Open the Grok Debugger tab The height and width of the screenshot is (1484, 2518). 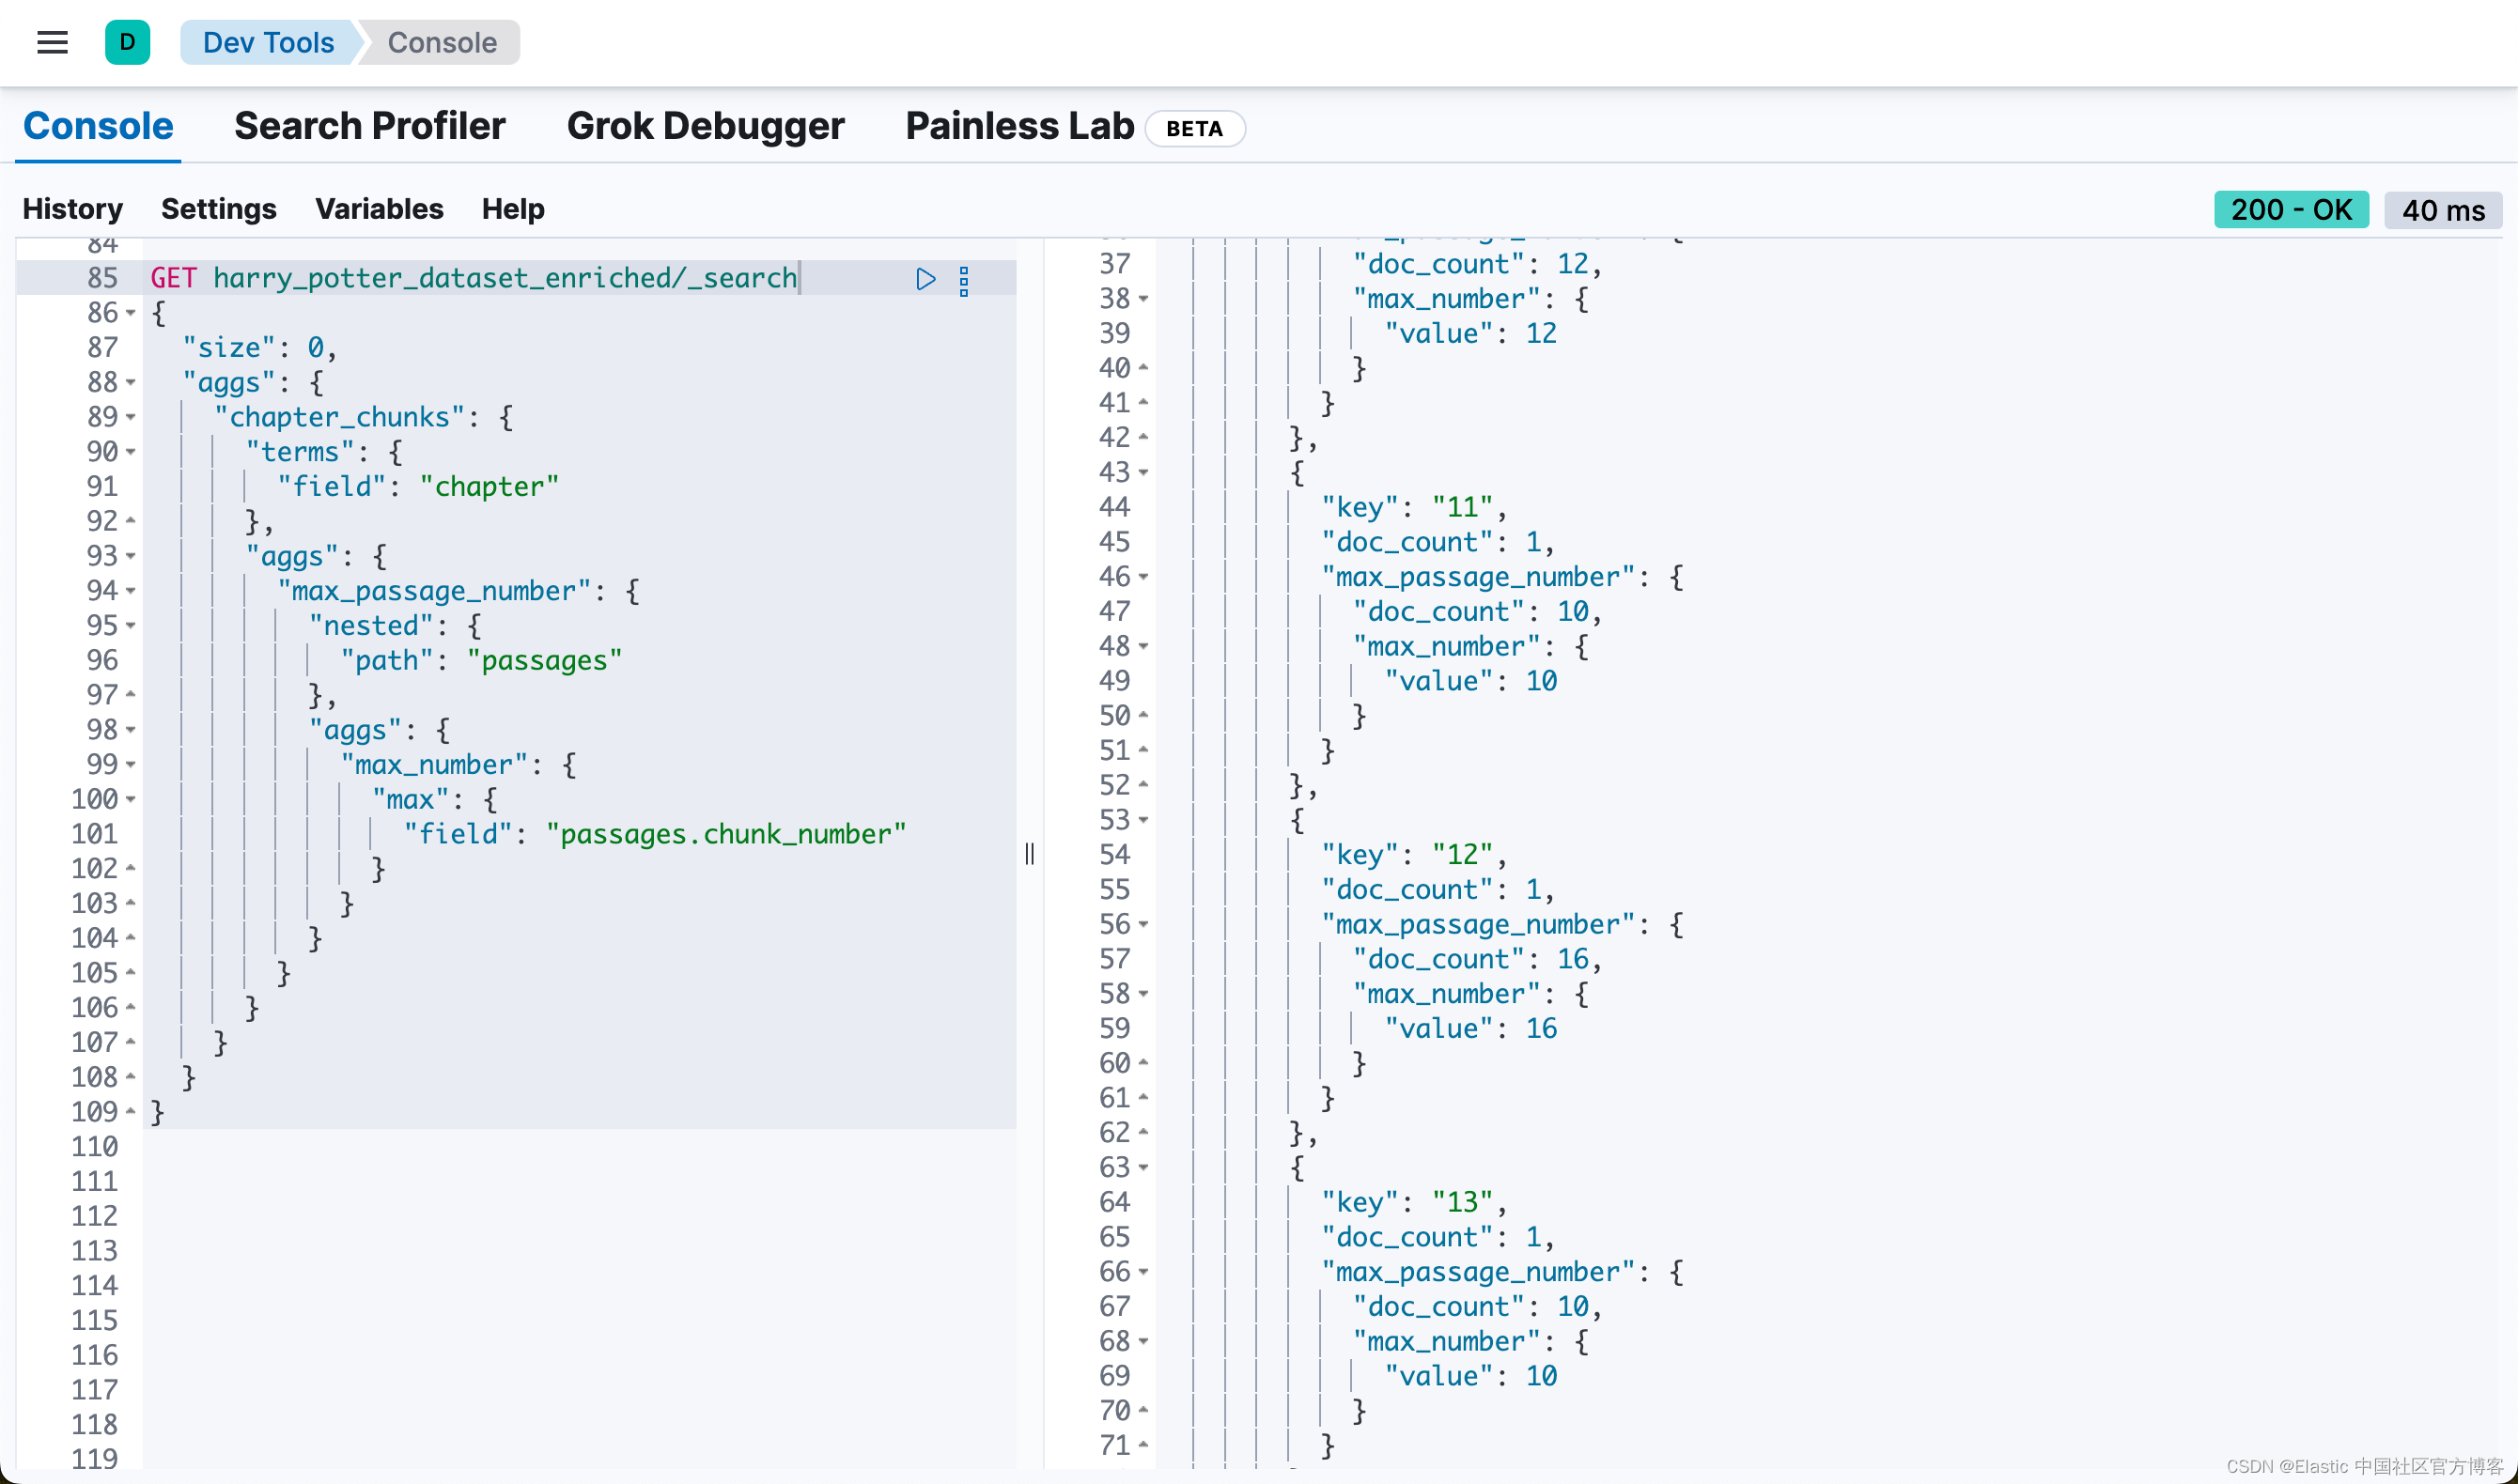[705, 126]
